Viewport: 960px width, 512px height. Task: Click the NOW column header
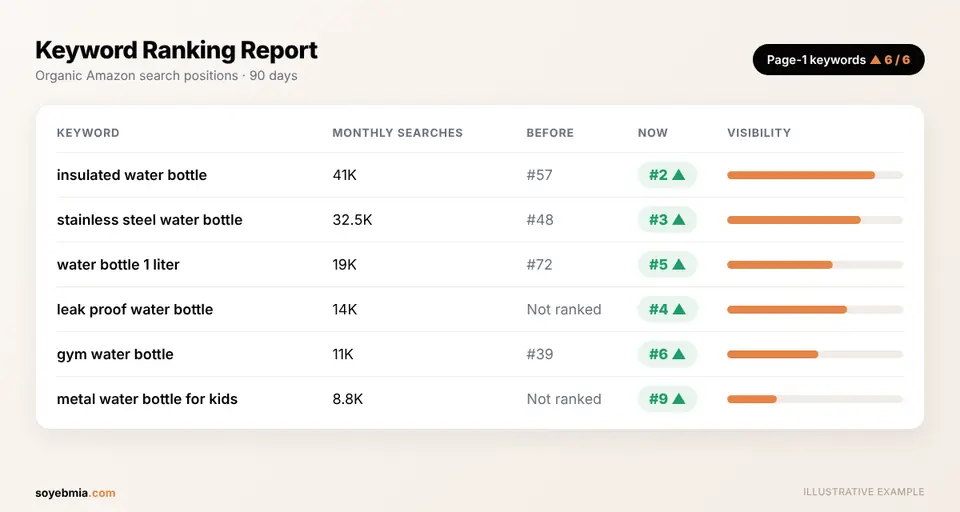click(653, 133)
